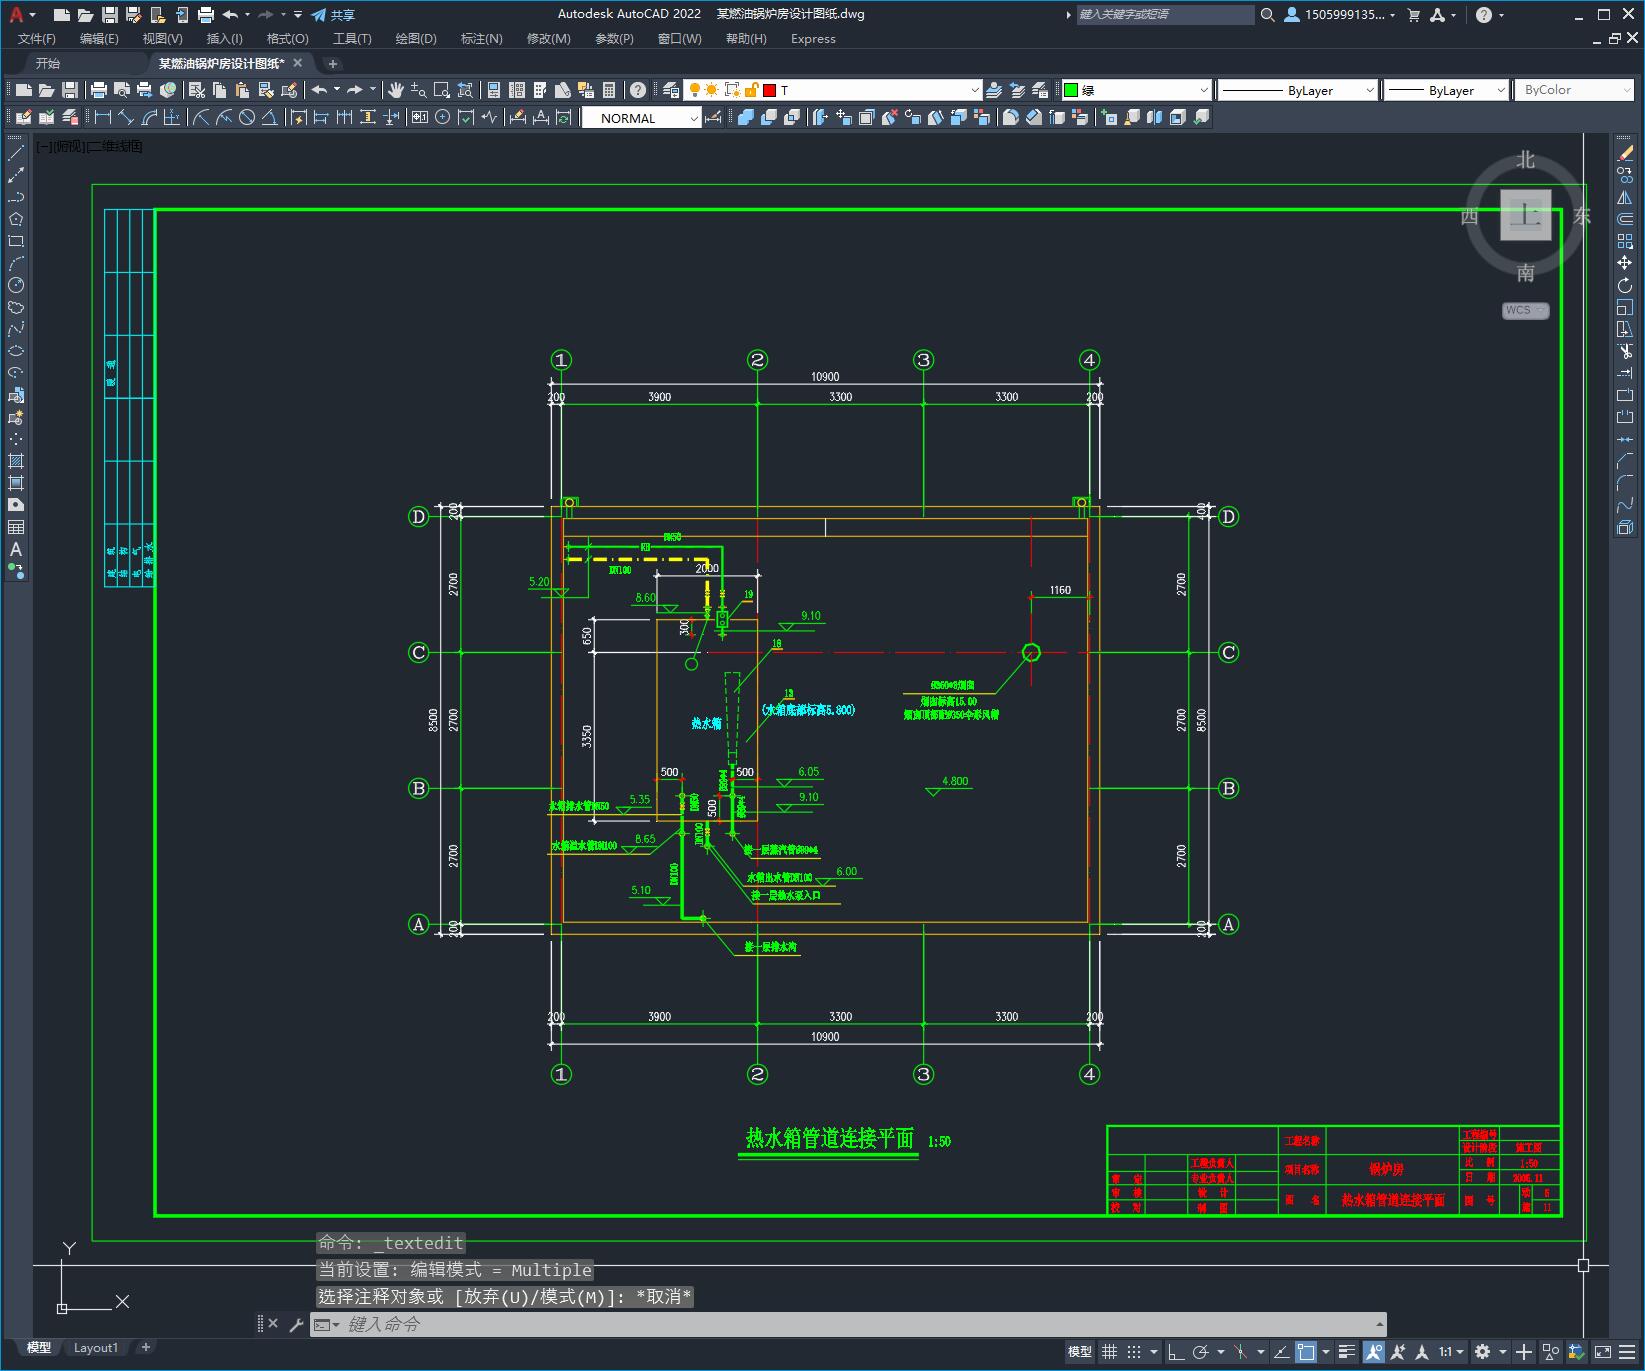The height and width of the screenshot is (1371, 1645).
Task: Activate the Pan hand tool
Action: click(x=396, y=90)
